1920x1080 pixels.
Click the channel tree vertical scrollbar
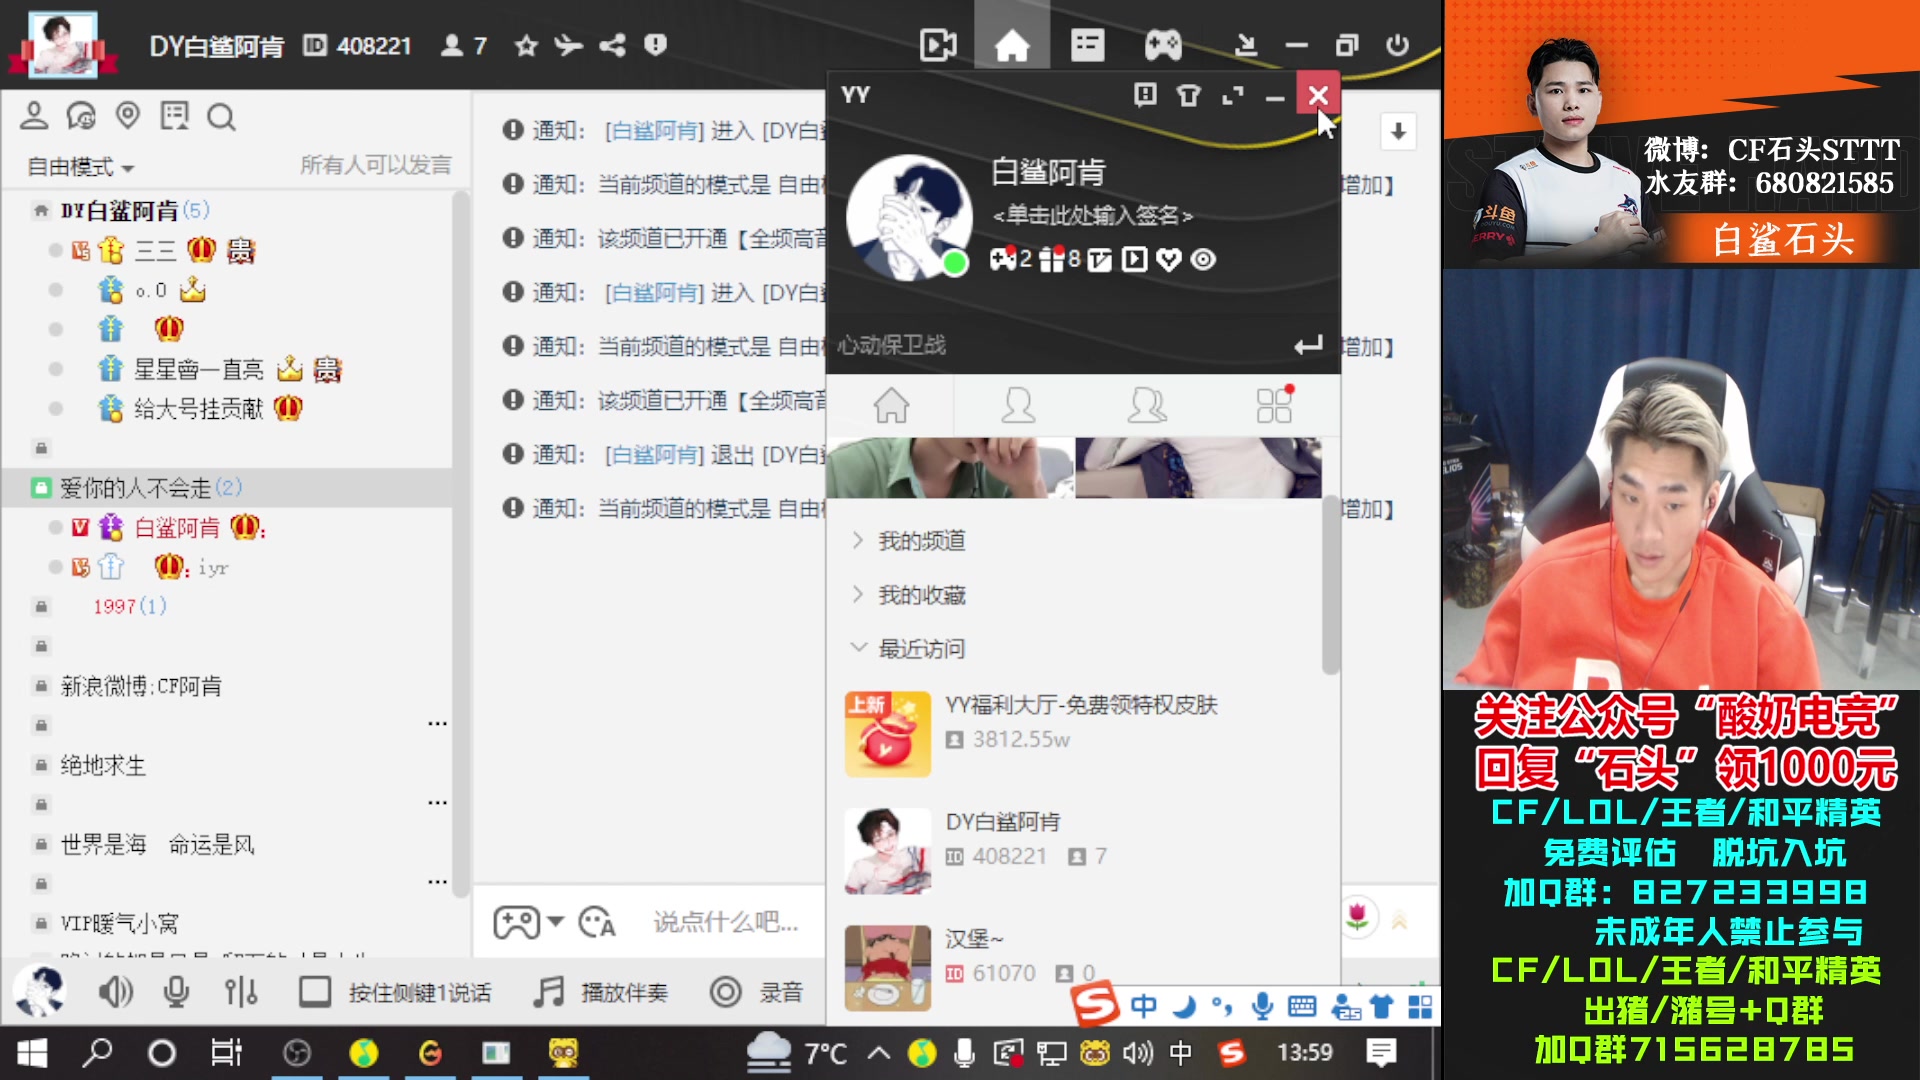coord(460,545)
